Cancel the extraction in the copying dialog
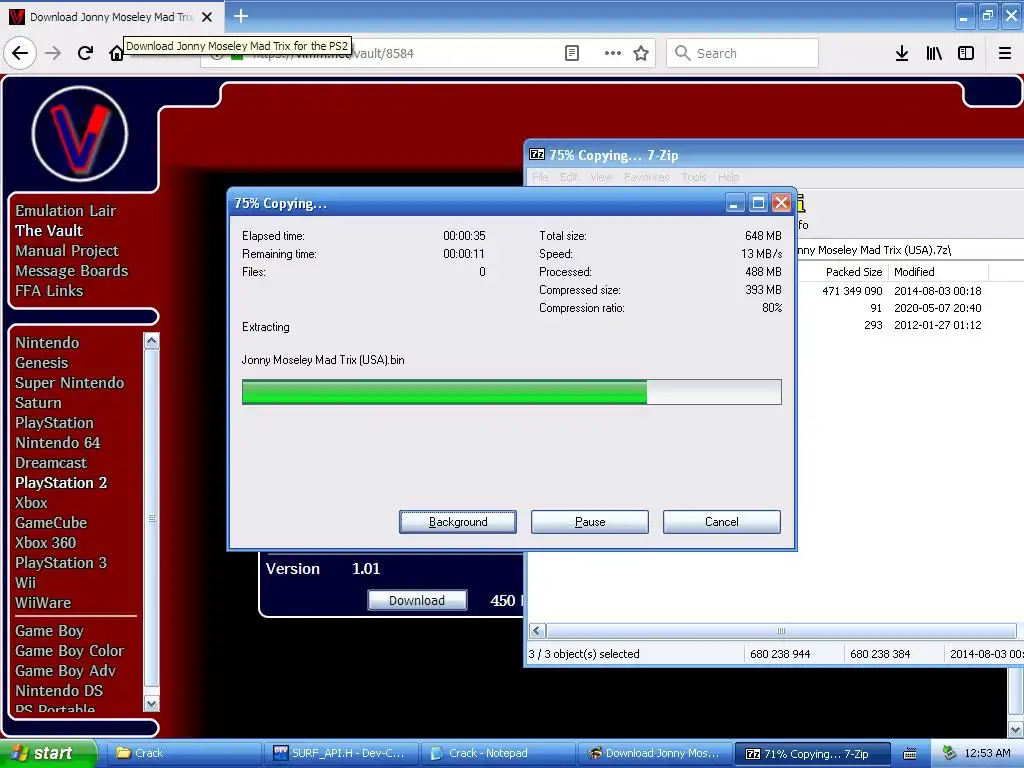The height and width of the screenshot is (768, 1024). tap(722, 522)
